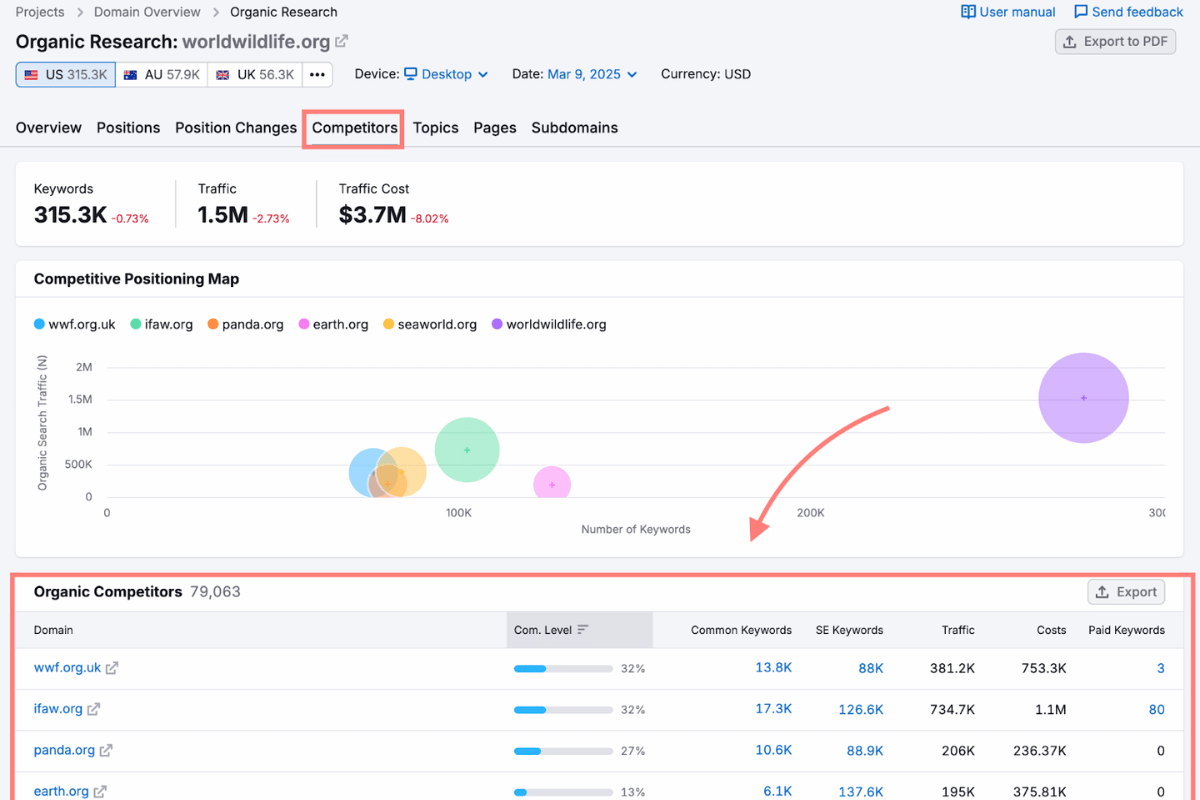Toggle panda.org legend item
This screenshot has height=800, width=1200.
coord(246,324)
